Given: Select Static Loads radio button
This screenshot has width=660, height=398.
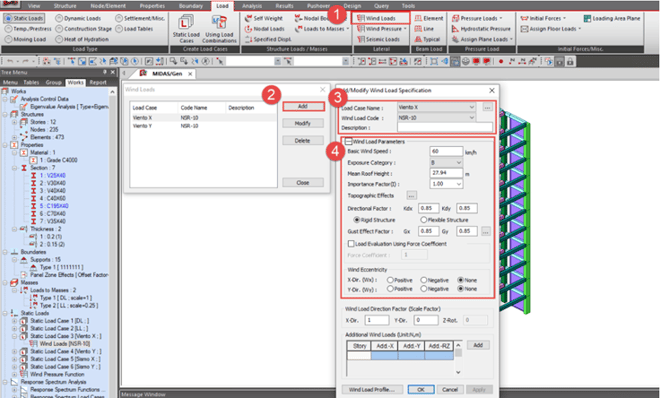Looking at the screenshot, I should (8, 19).
